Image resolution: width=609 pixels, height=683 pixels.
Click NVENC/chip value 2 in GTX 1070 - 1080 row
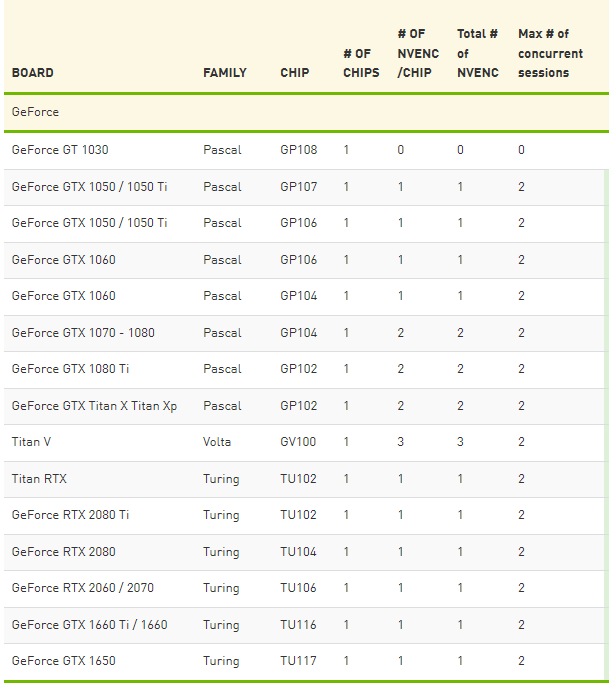click(401, 333)
